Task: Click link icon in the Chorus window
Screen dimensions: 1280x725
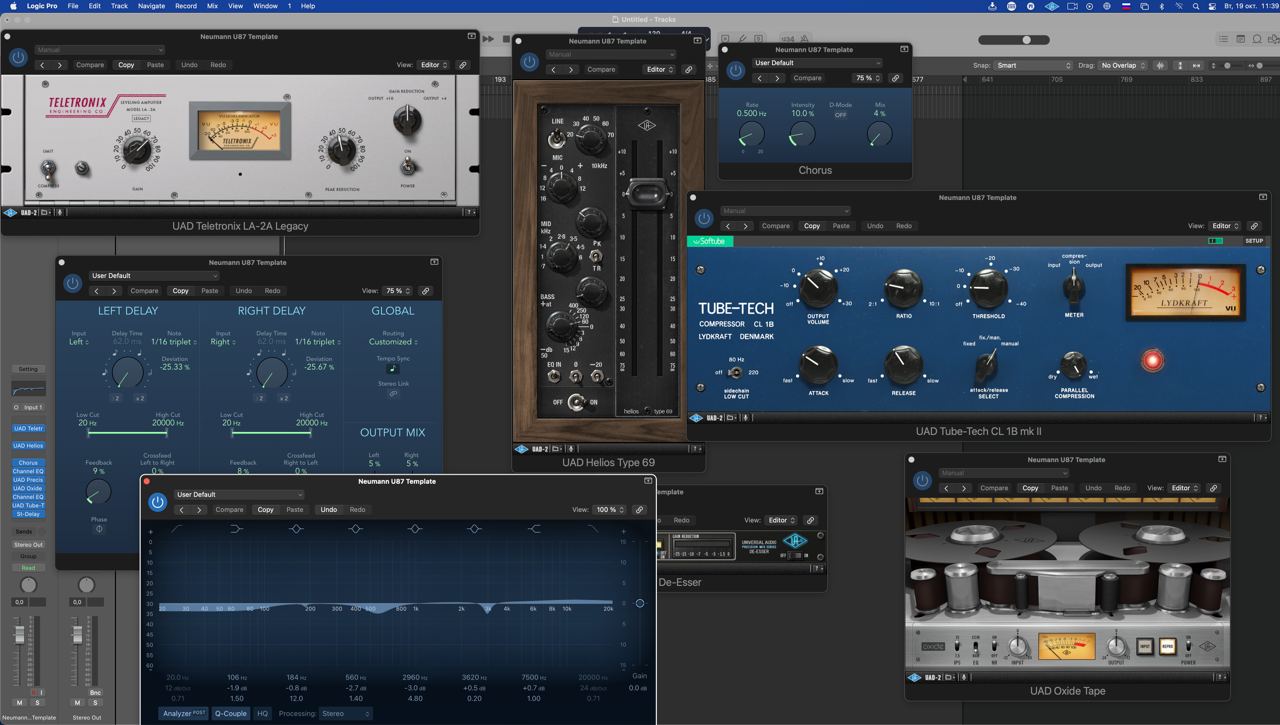Action: [x=895, y=78]
